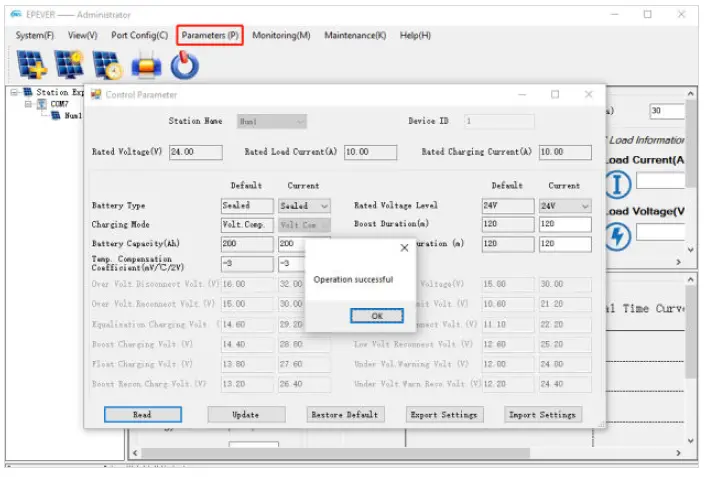The image size is (705, 477).
Task: Open the Port Config(C) menu
Action: [x=139, y=35]
